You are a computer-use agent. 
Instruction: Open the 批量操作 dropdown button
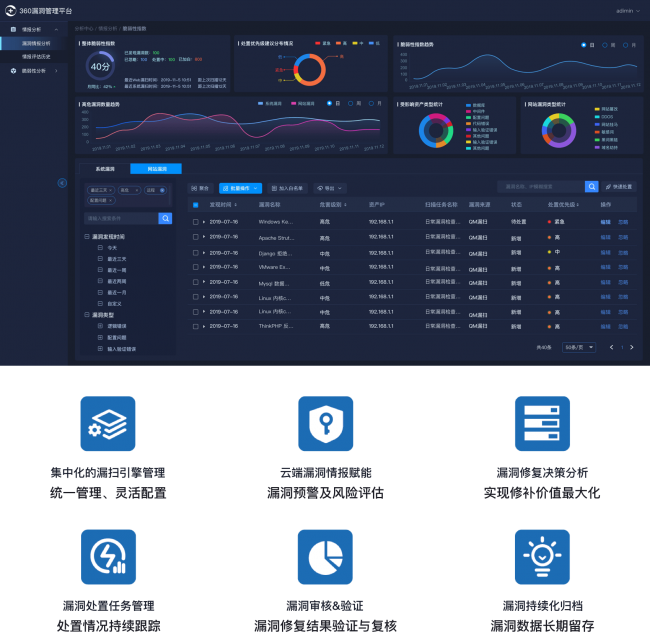click(240, 188)
